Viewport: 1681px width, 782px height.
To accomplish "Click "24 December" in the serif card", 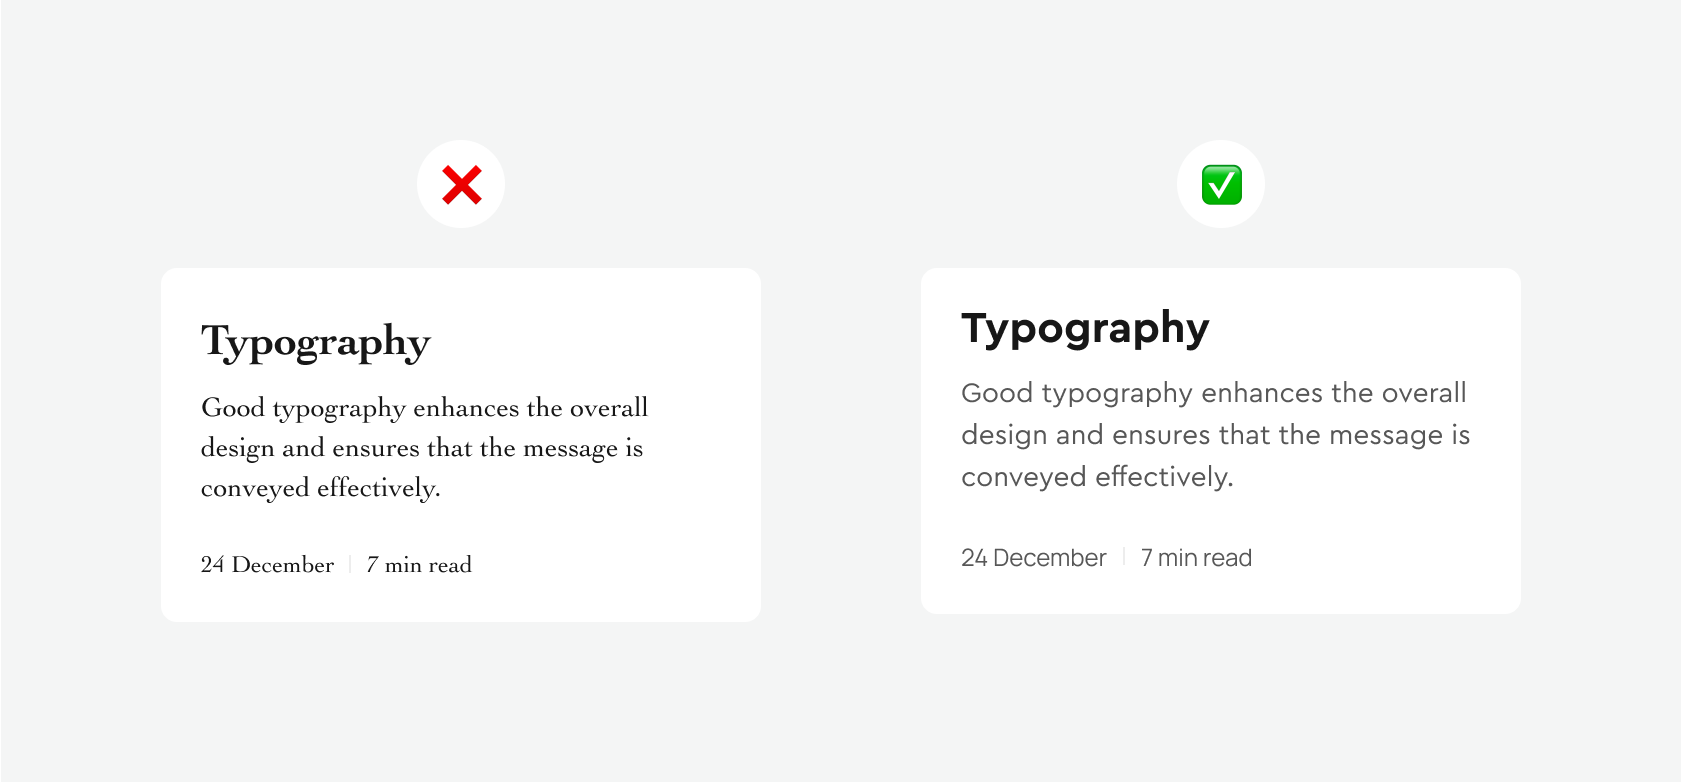I will (x=267, y=565).
